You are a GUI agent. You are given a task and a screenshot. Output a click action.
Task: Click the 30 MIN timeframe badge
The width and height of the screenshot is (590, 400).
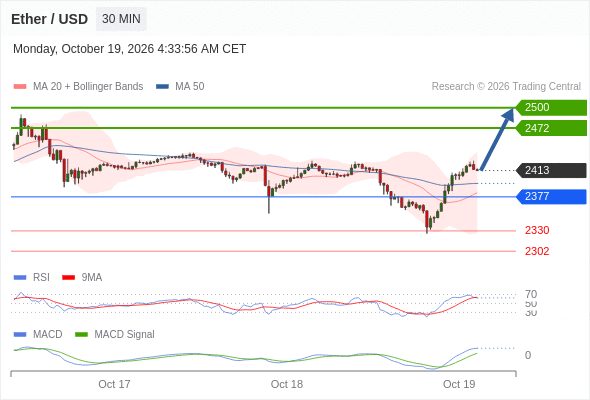(x=121, y=19)
